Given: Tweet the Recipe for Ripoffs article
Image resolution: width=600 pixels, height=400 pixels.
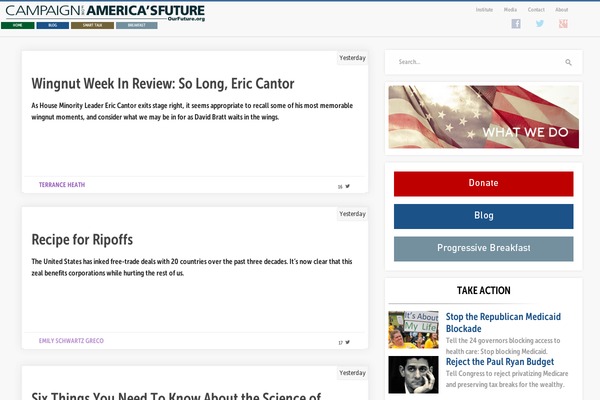Looking at the screenshot, I should pos(347,342).
